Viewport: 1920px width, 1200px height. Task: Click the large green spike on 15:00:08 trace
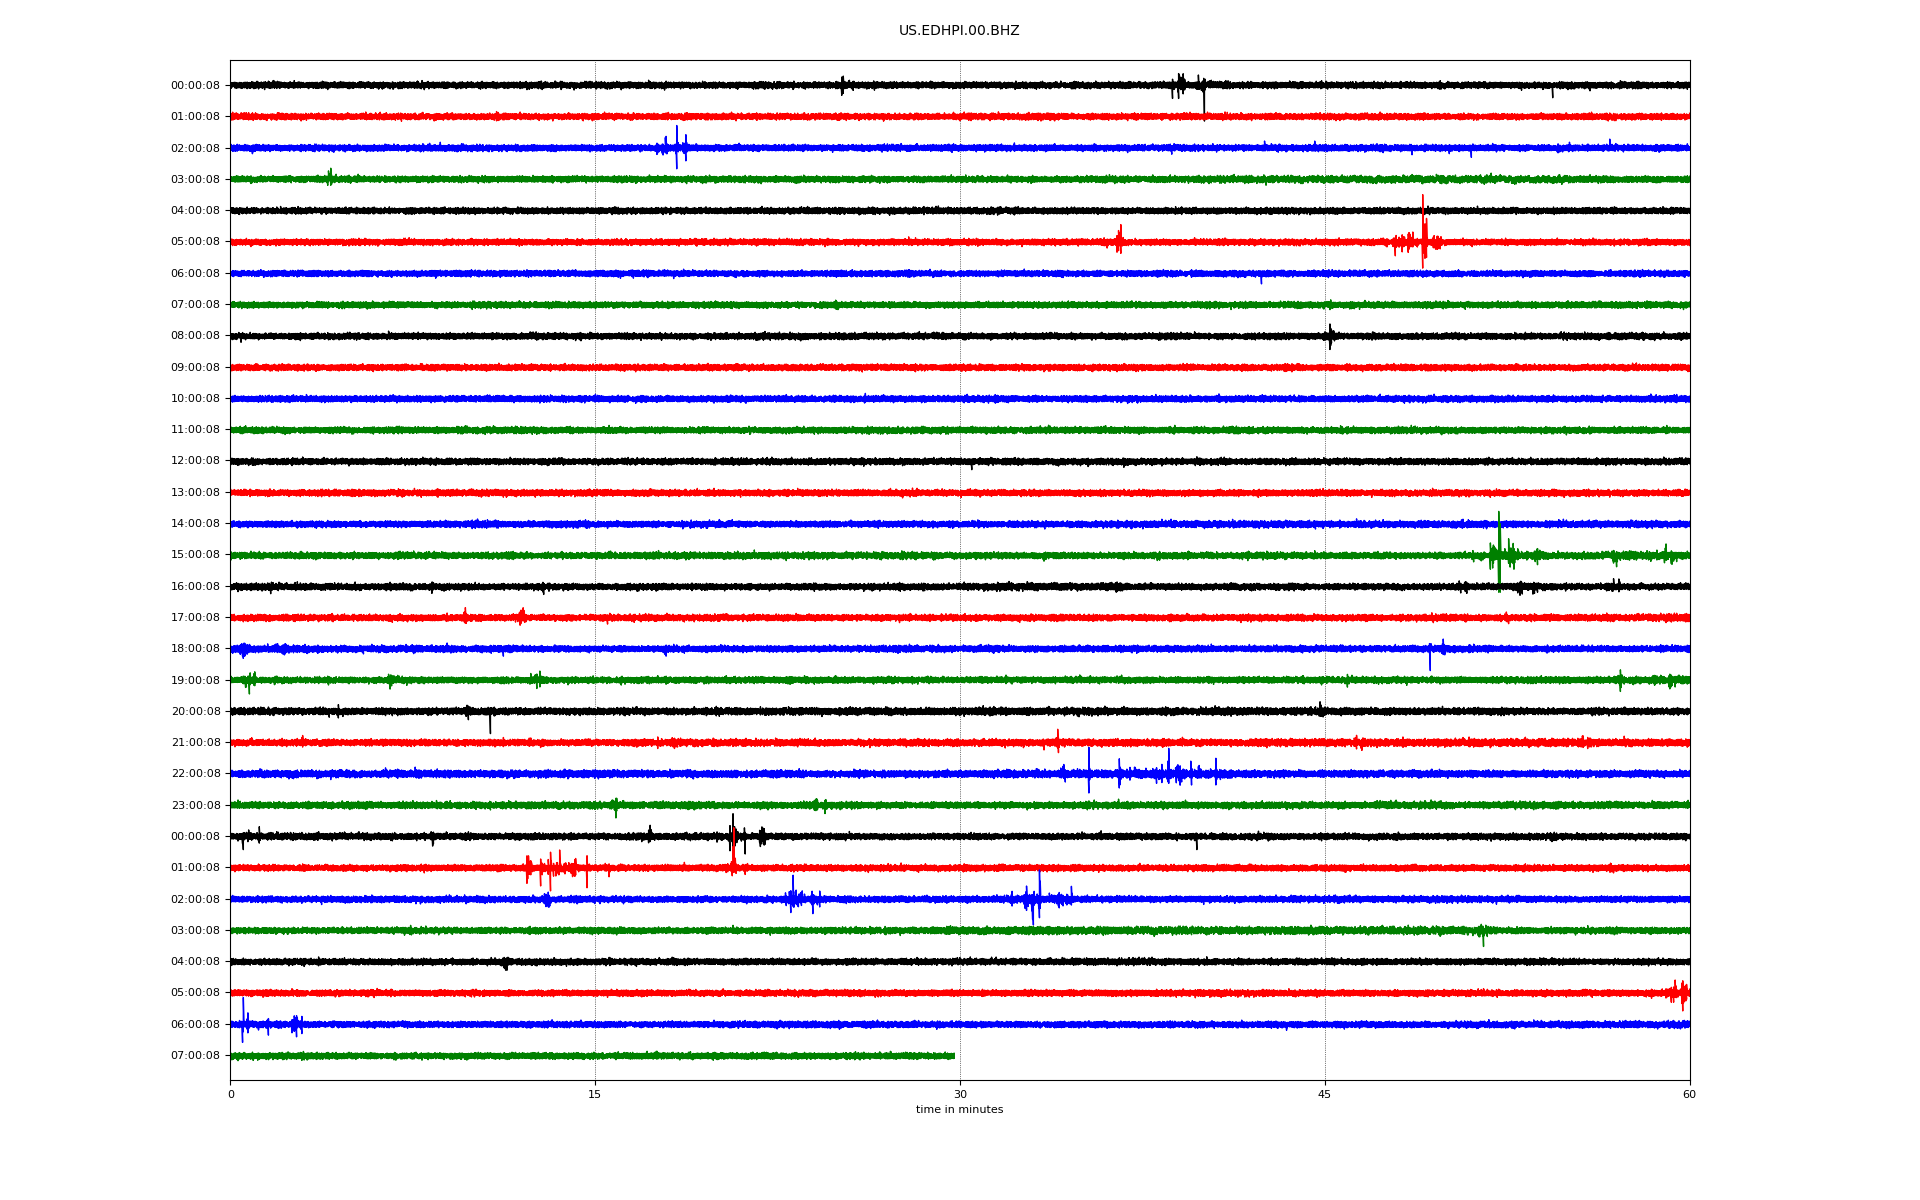(x=1499, y=550)
